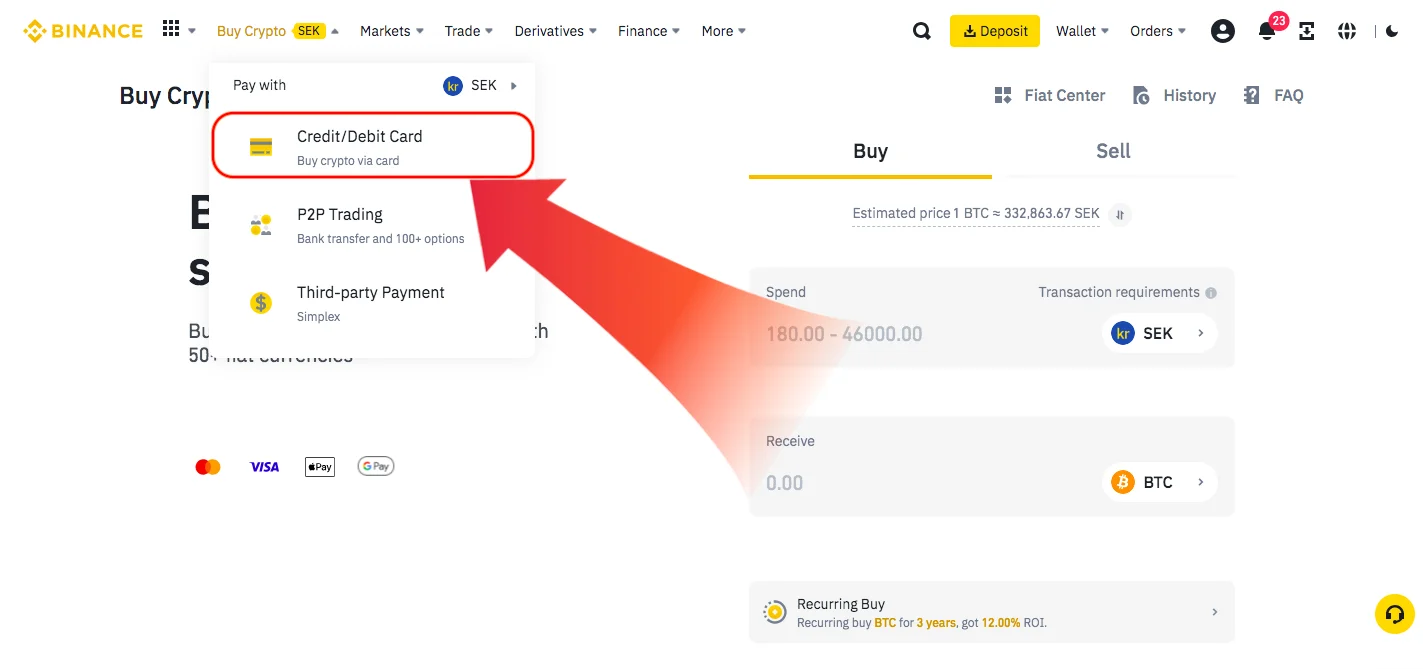Image resolution: width=1423 pixels, height=669 pixels.
Task: Expand the Recurring Buy panel
Action: click(x=991, y=612)
